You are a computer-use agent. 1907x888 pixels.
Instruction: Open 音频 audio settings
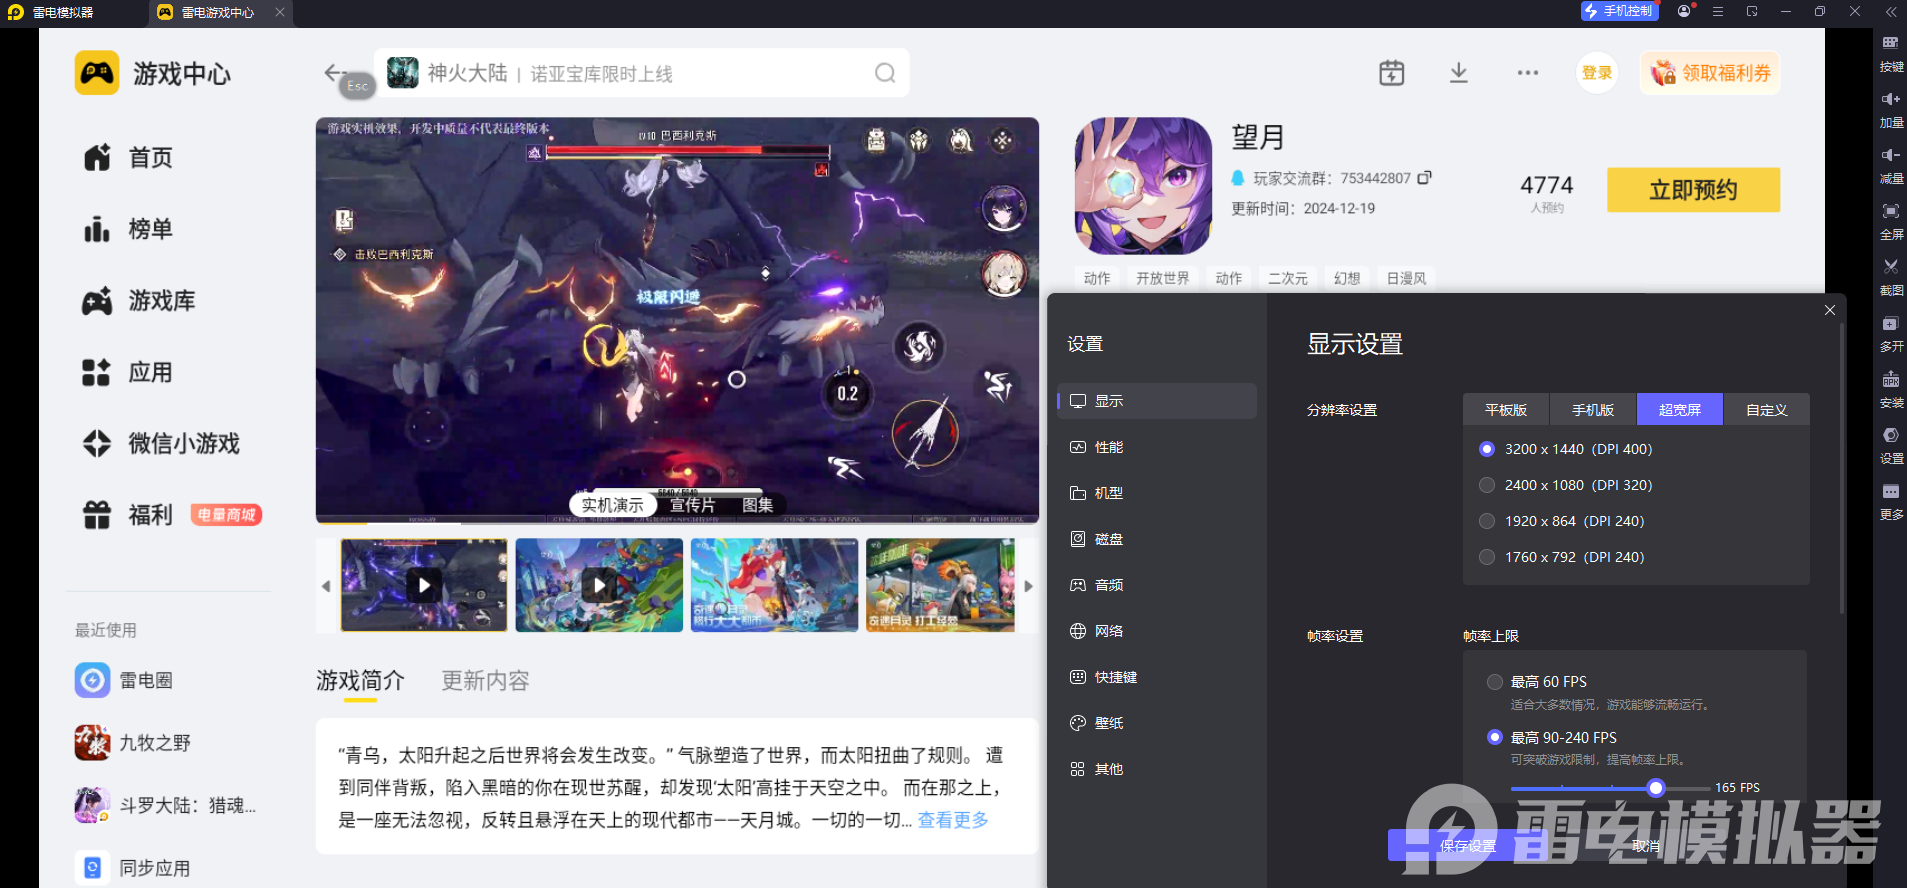[1157, 585]
